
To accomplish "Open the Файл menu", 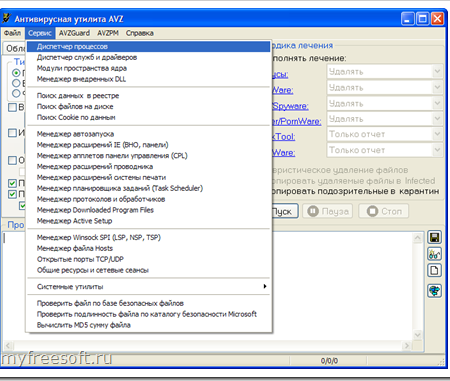I will (x=12, y=33).
